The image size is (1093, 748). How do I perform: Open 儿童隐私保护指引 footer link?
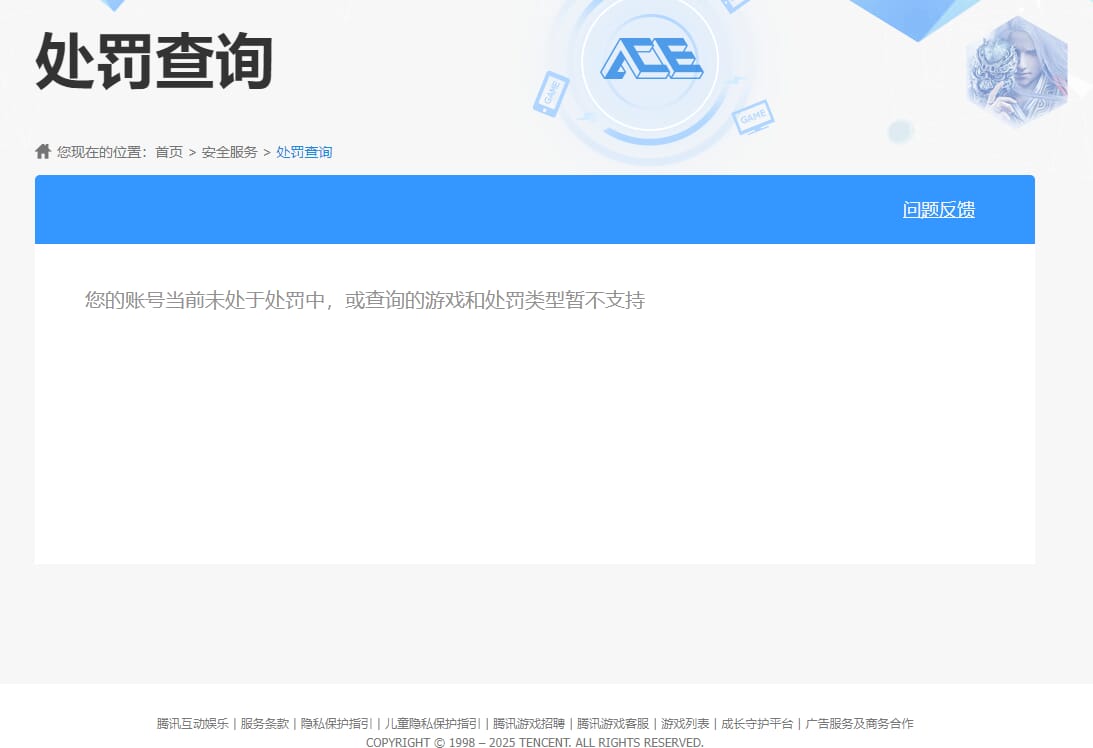point(433,724)
